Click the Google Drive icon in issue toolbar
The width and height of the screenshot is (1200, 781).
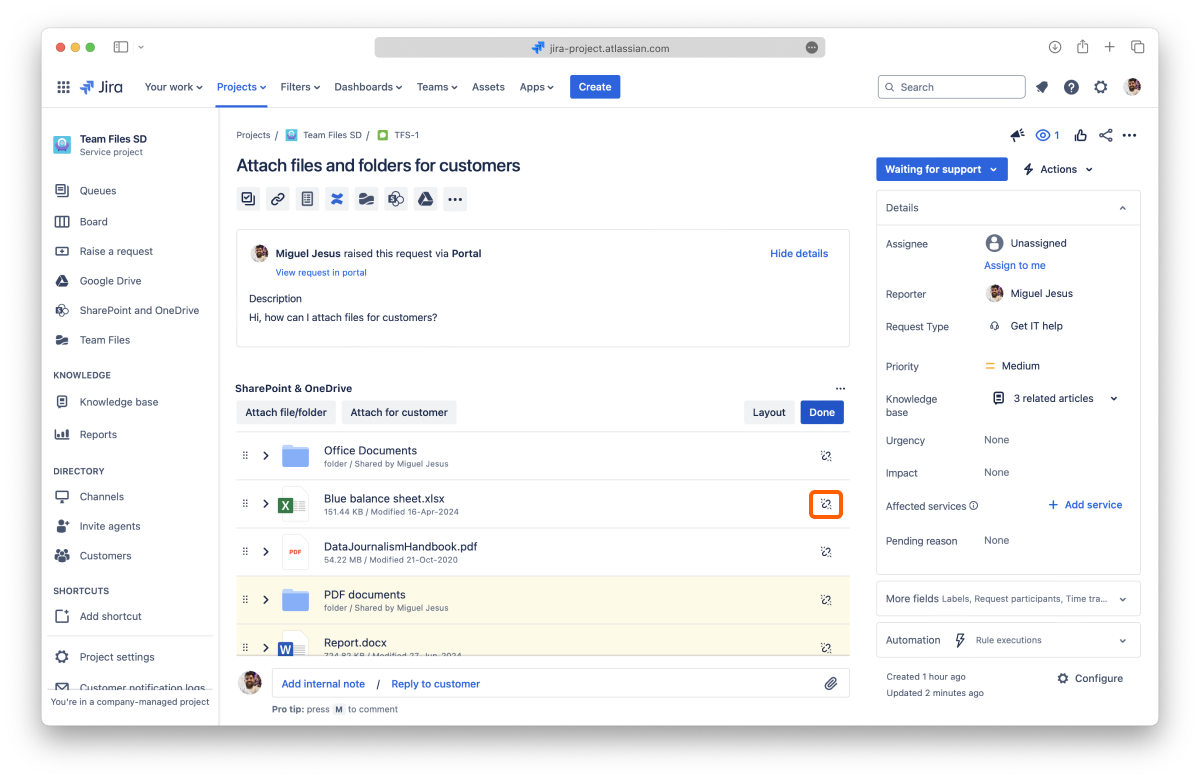[x=425, y=199]
